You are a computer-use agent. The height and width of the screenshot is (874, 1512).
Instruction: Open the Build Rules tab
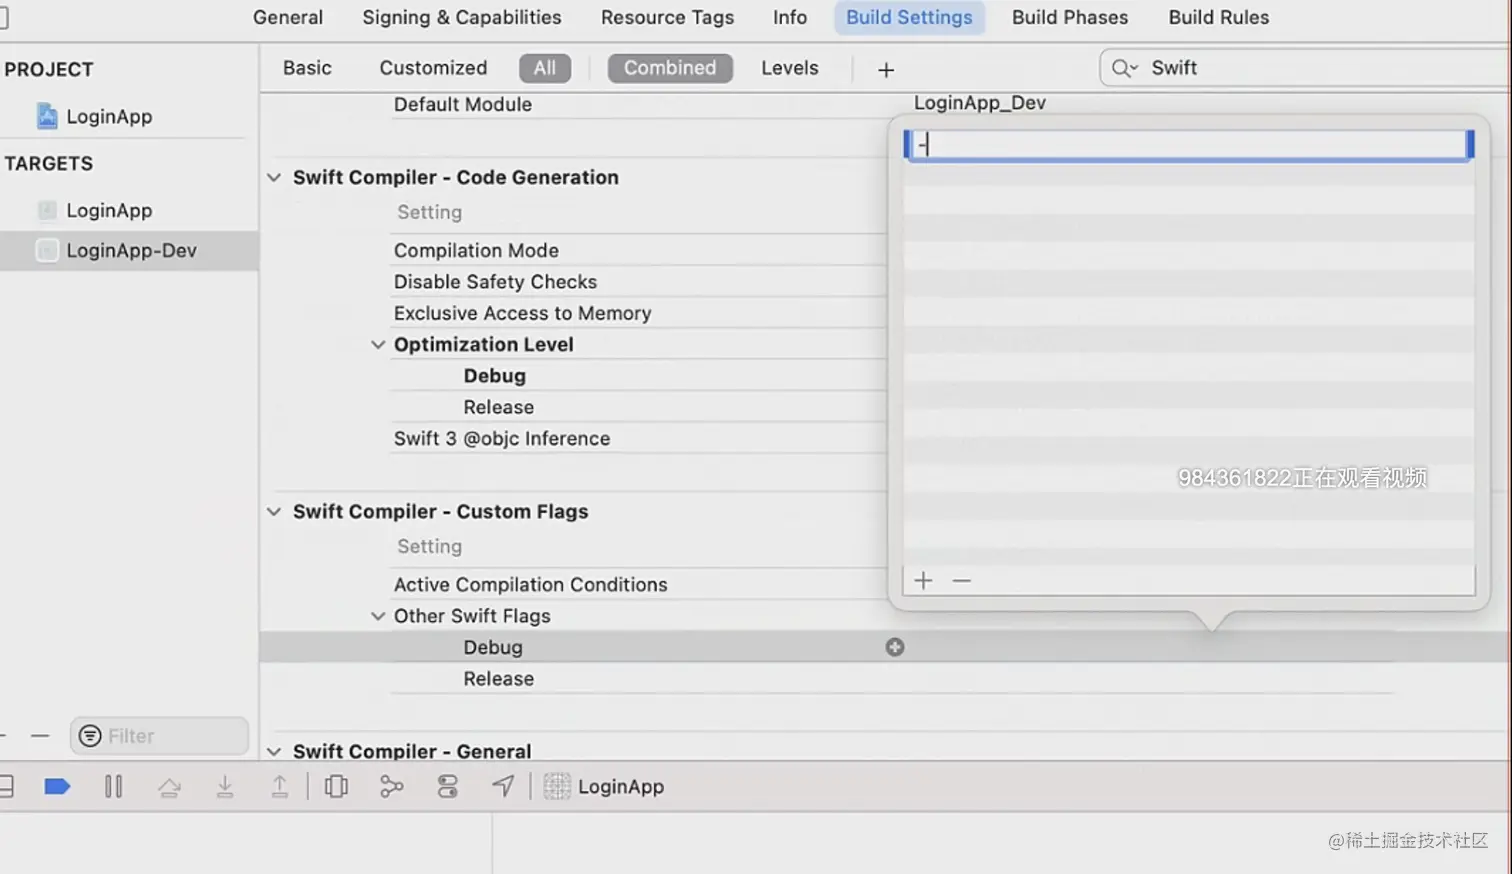click(1219, 18)
